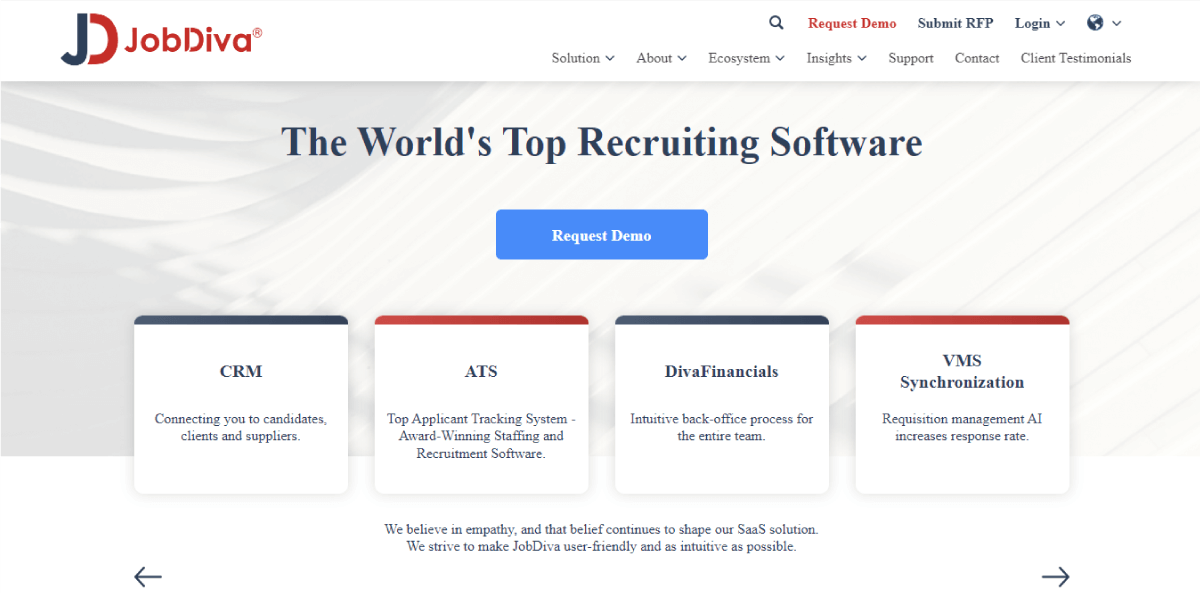Click the JobDiva logo
The width and height of the screenshot is (1200, 593).
(161, 40)
